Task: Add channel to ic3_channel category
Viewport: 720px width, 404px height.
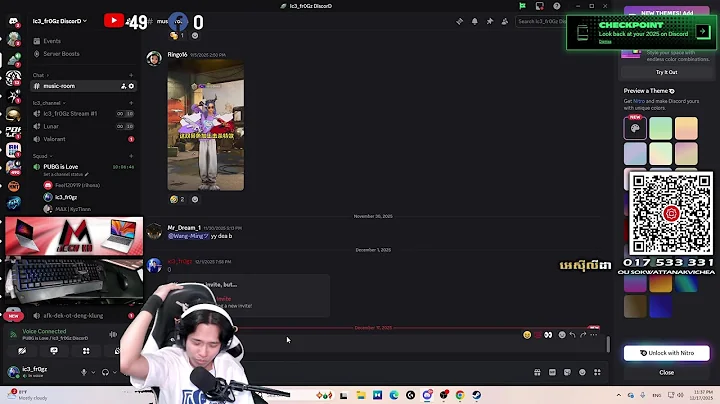Action: [131, 103]
